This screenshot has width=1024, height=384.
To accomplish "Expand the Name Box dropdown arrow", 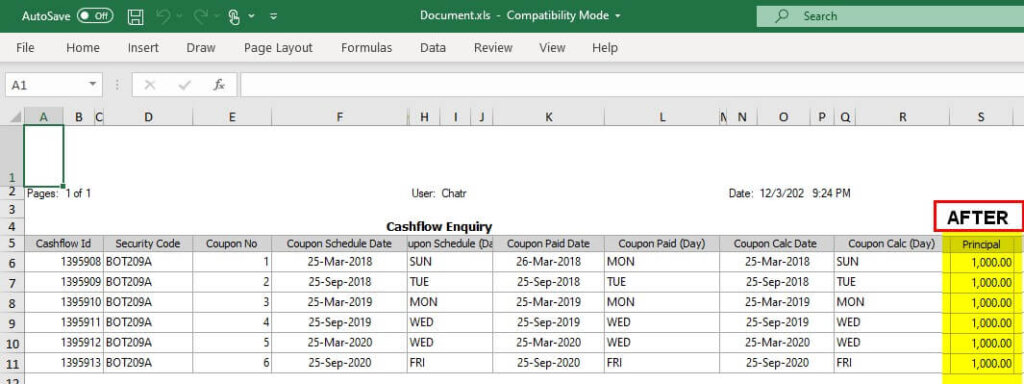I will pos(92,84).
